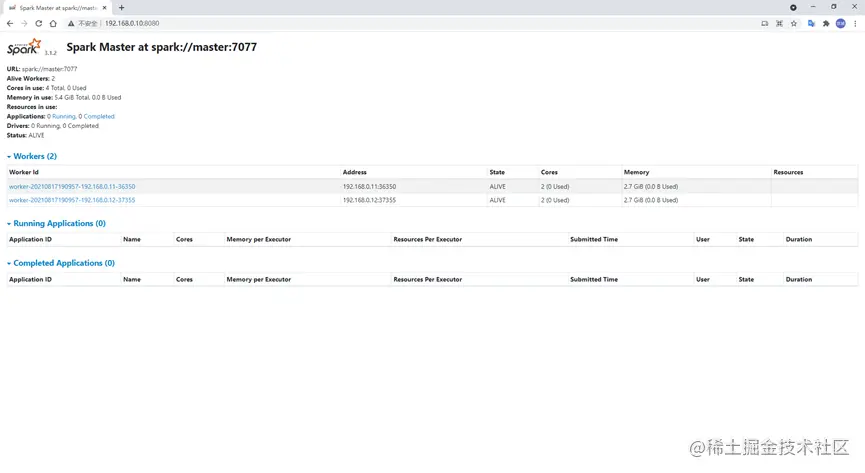This screenshot has height=473, width=865.
Task: Click the browser forward arrow
Action: point(24,23)
